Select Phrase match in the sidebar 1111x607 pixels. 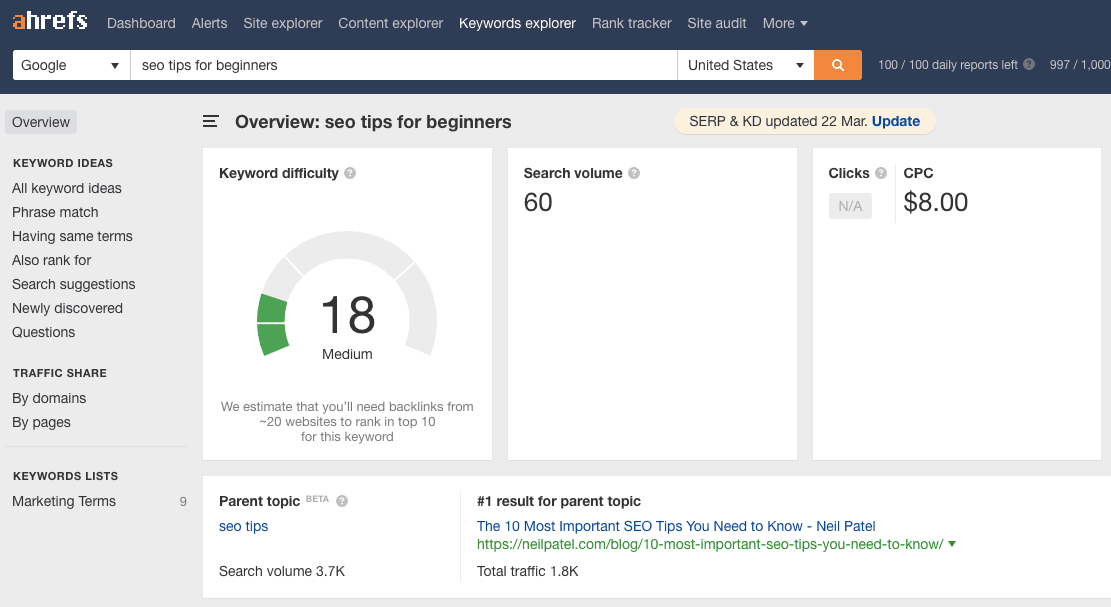(x=55, y=212)
